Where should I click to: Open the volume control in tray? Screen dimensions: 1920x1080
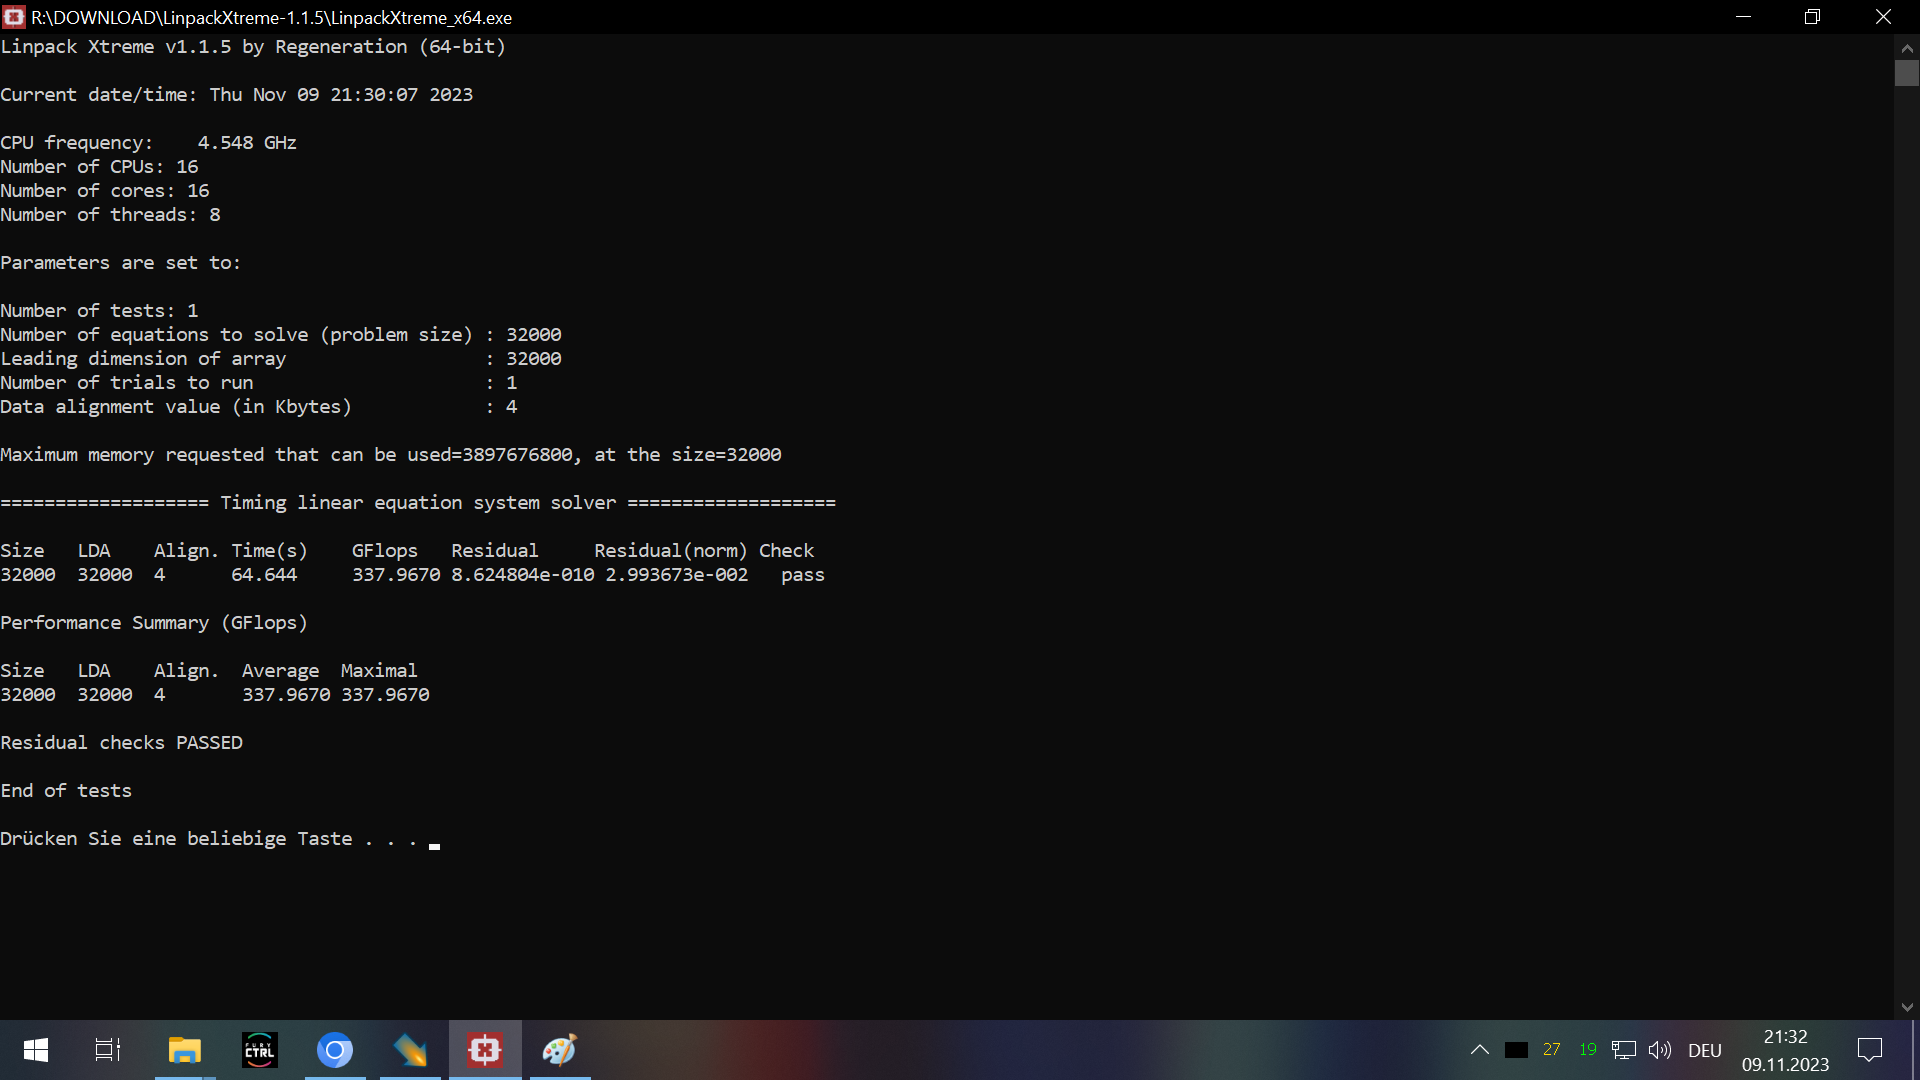pyautogui.click(x=1660, y=1050)
